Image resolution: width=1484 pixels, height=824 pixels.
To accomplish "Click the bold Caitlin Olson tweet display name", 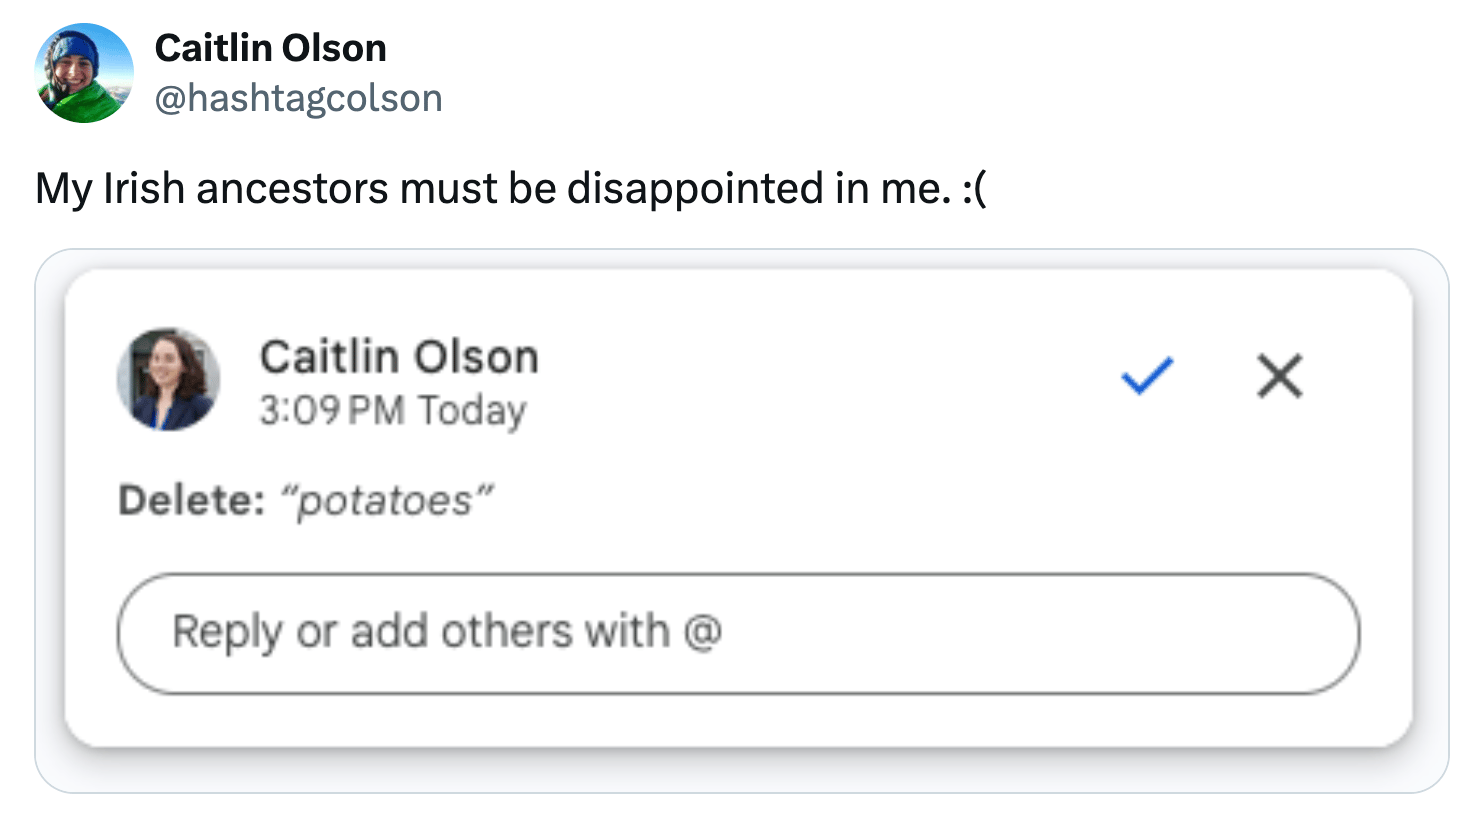I will coord(270,48).
